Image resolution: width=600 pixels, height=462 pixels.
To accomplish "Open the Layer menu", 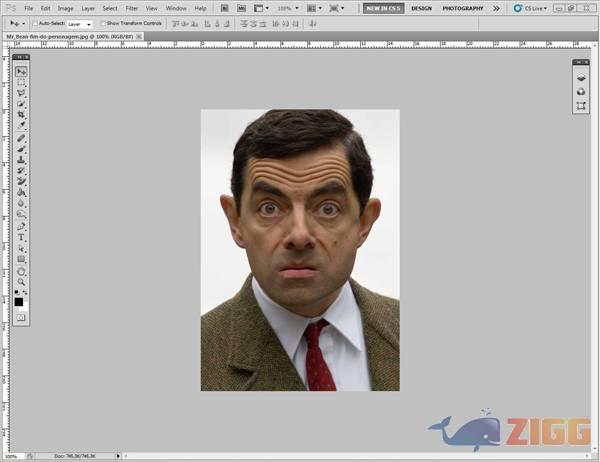I will [x=88, y=8].
